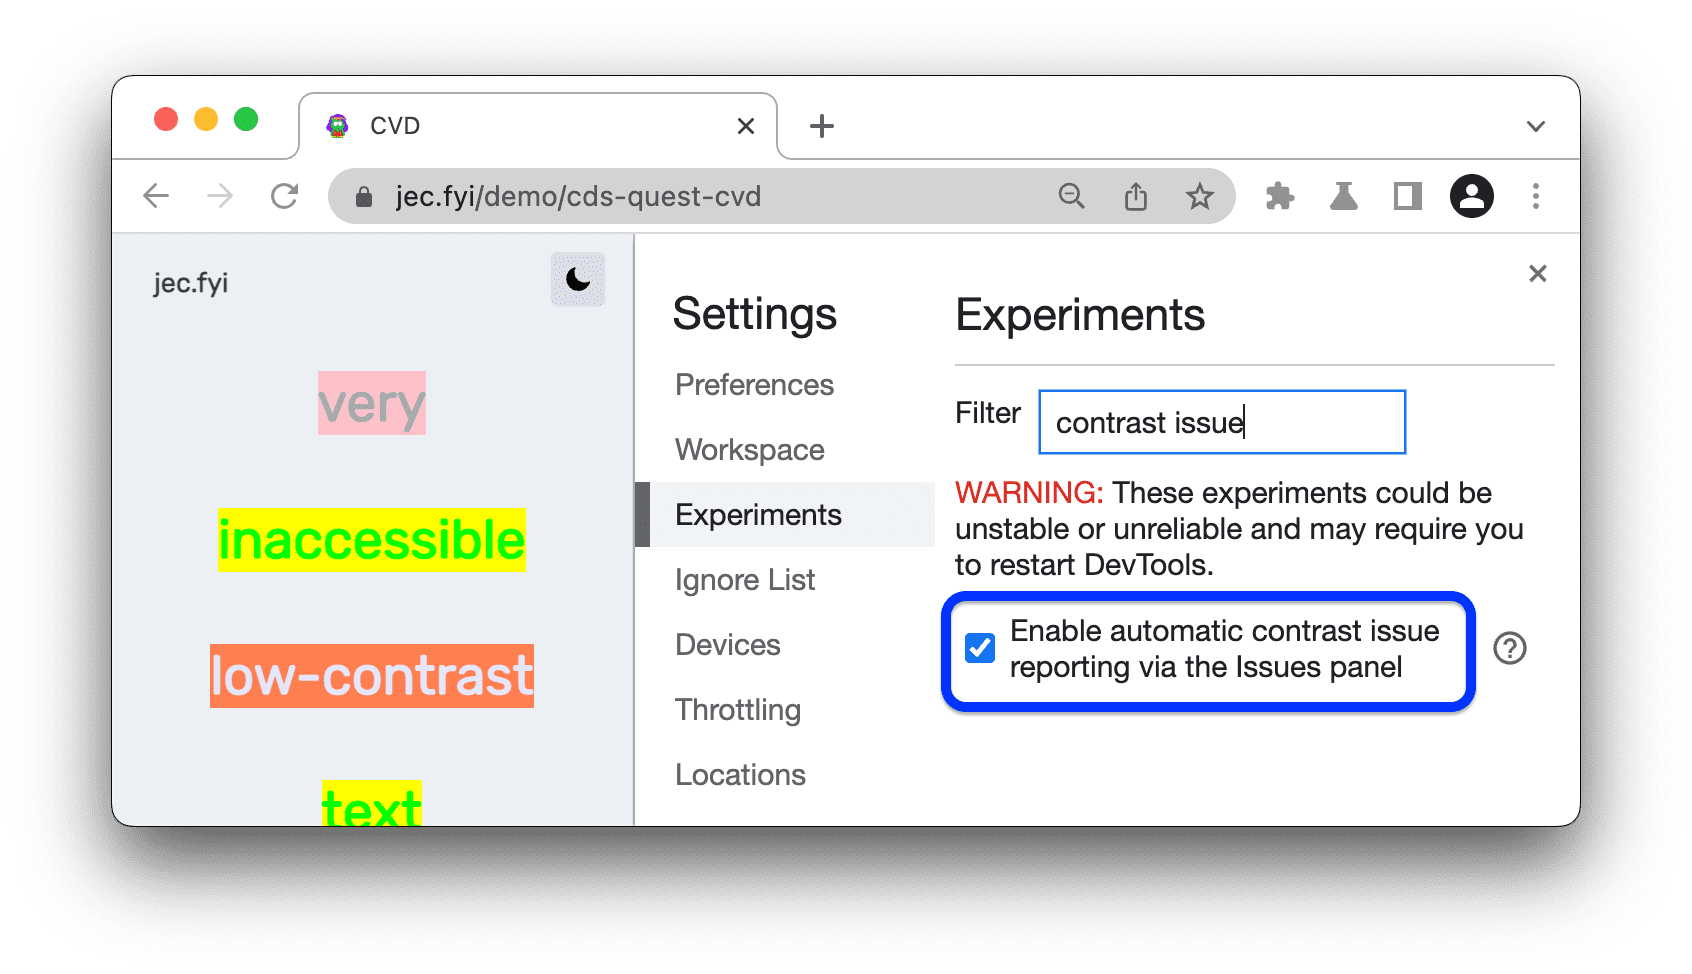Click the extensions puzzle icon
Screen dimensions: 1692x974
pyautogui.click(x=1280, y=196)
